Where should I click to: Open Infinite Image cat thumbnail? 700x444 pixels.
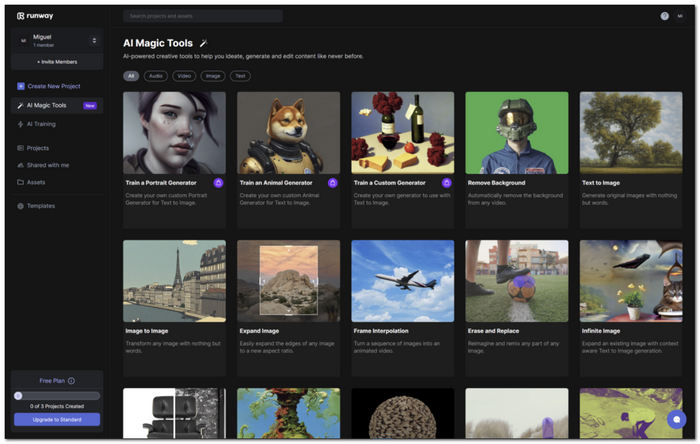[631, 281]
